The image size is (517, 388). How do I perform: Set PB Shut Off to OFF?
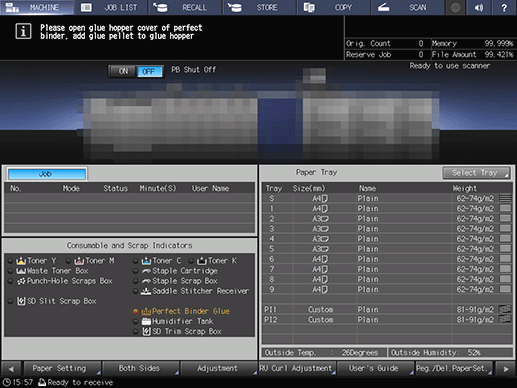tap(149, 71)
